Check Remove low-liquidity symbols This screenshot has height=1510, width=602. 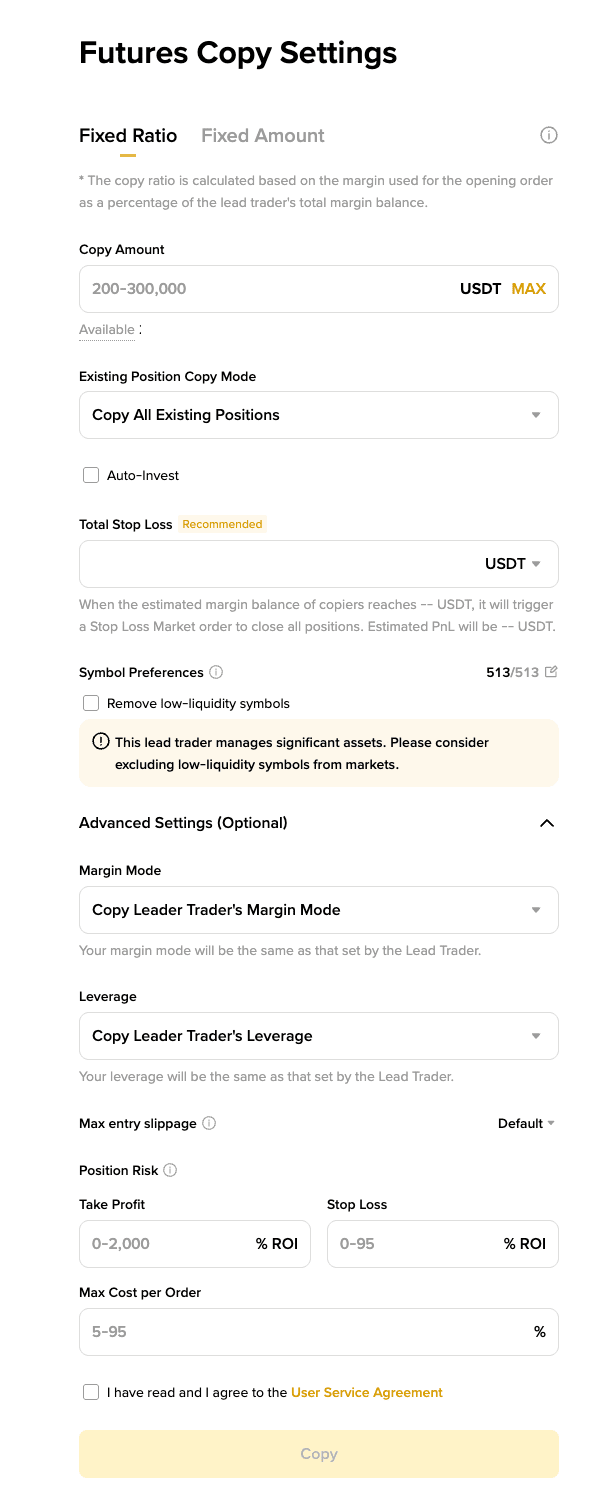click(x=91, y=703)
